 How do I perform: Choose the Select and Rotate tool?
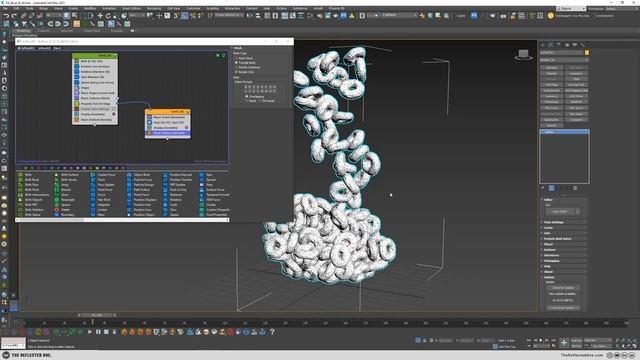tap(108, 16)
